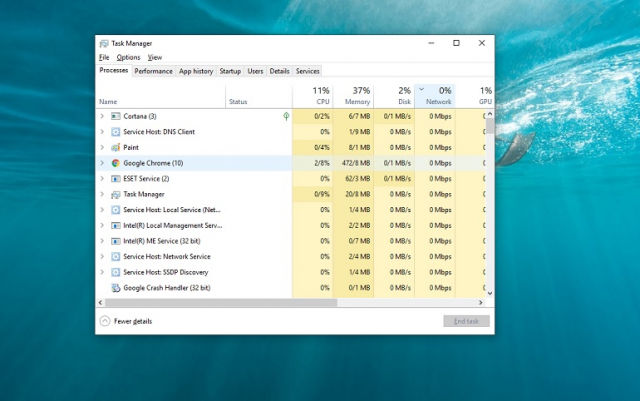Select the Intel(R) Local Management Serv... name

173,225
